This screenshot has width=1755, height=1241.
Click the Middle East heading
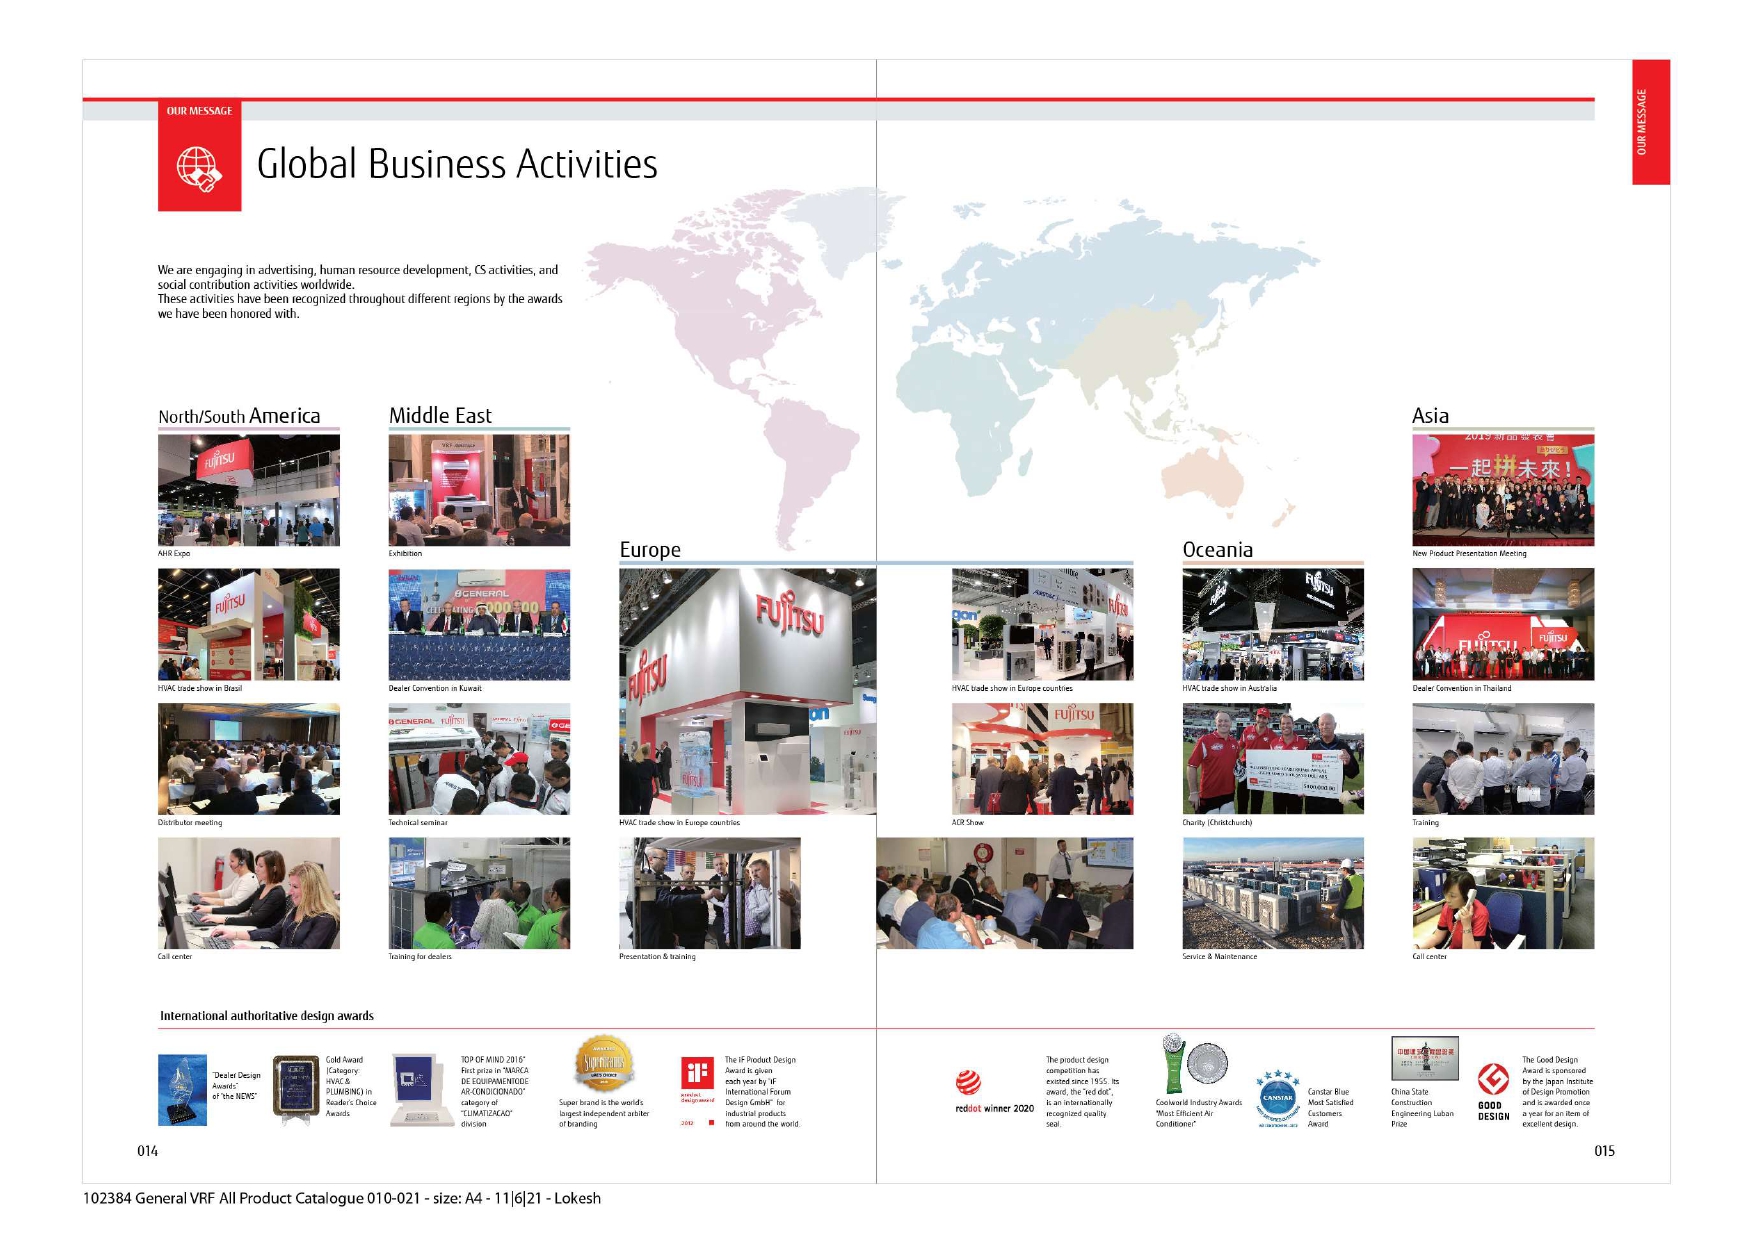coord(440,415)
